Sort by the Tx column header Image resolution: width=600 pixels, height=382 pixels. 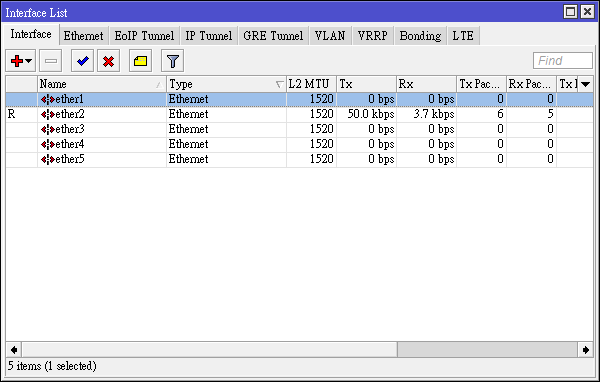coord(367,84)
